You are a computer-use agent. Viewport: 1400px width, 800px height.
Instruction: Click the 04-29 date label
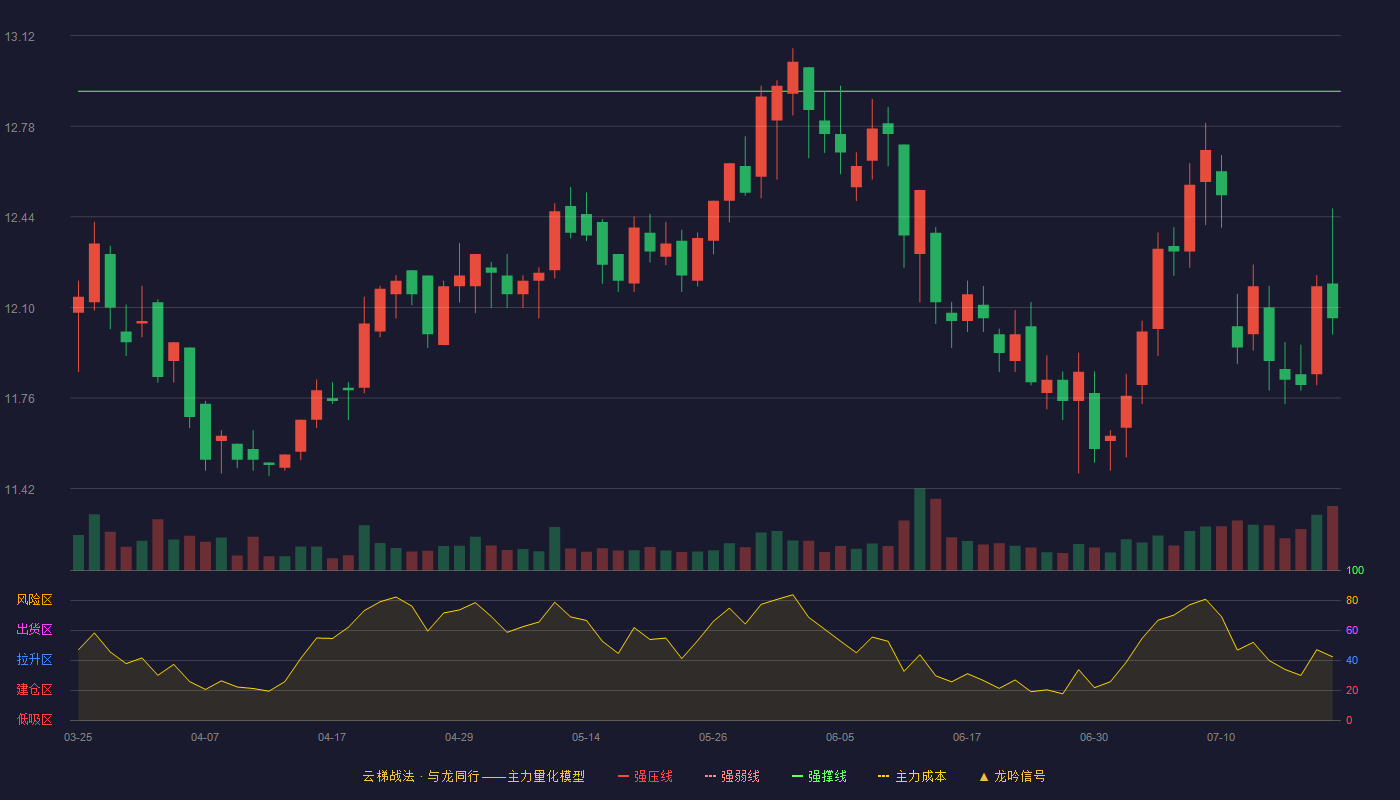click(x=459, y=737)
